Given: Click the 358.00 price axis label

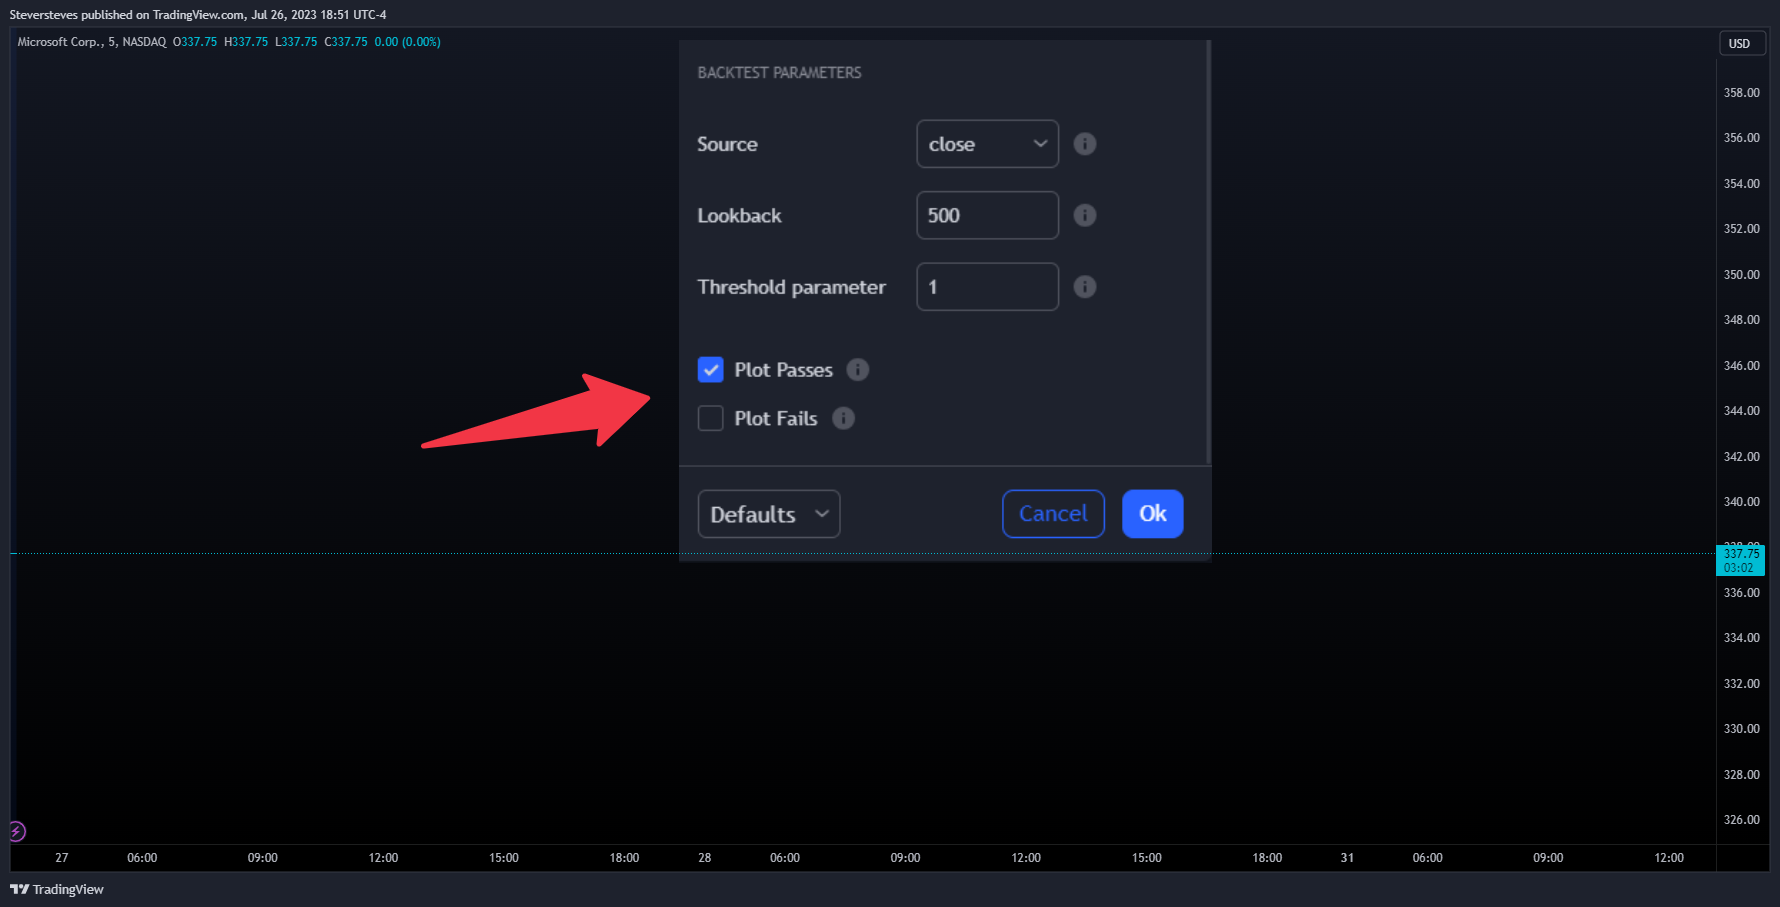Looking at the screenshot, I should click(x=1742, y=93).
